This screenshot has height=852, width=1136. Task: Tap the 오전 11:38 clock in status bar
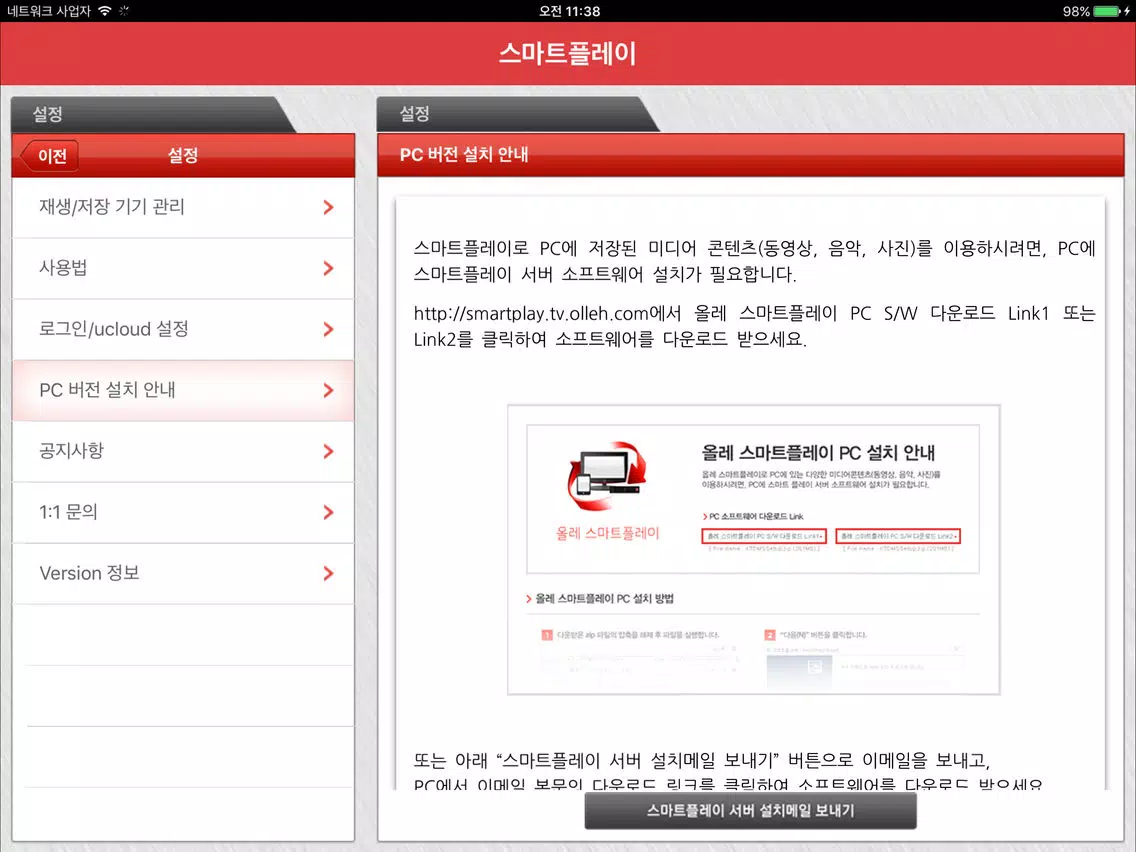(569, 11)
